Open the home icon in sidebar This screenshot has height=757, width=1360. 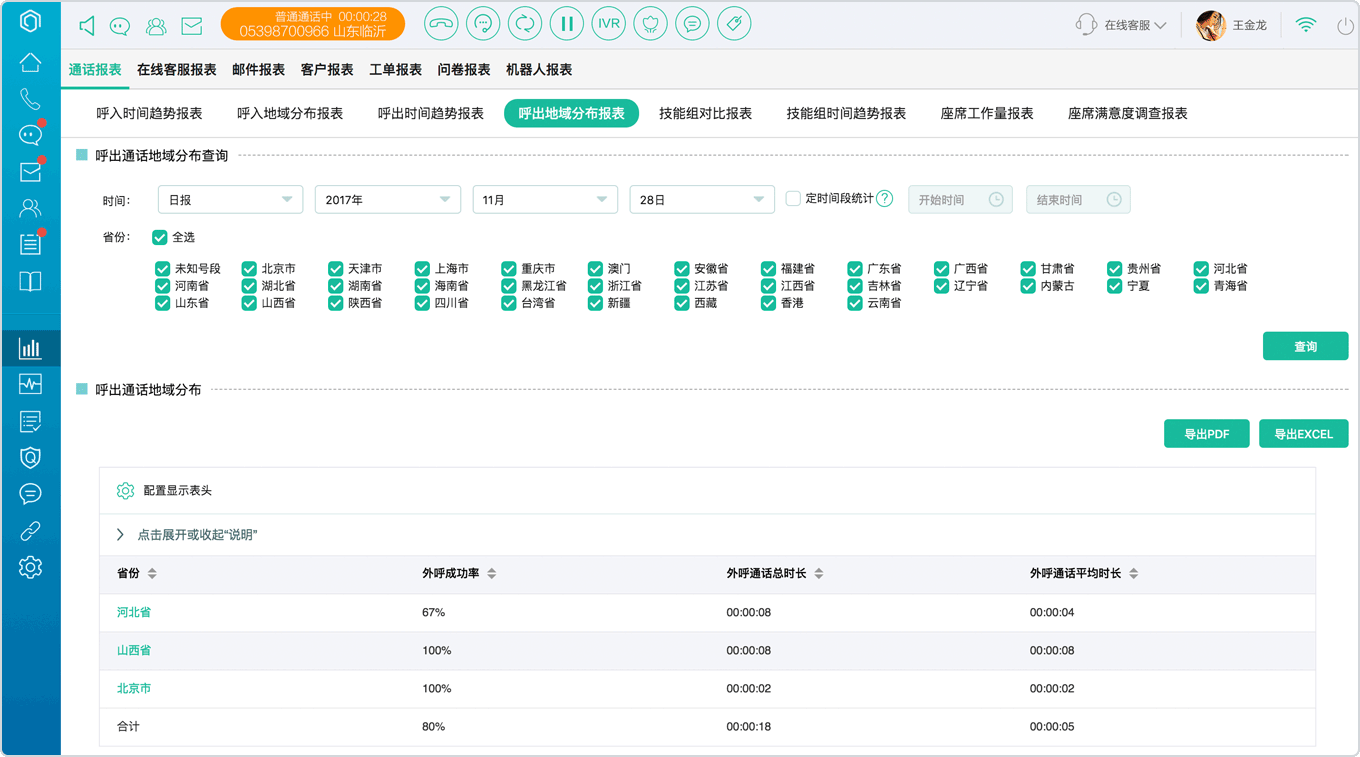30,62
